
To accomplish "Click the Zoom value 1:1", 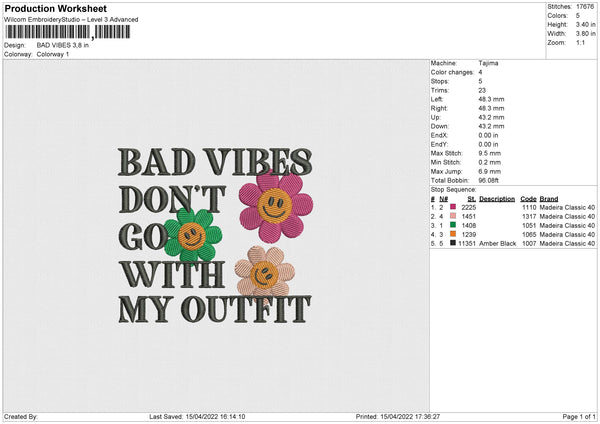I will pyautogui.click(x=580, y=42).
